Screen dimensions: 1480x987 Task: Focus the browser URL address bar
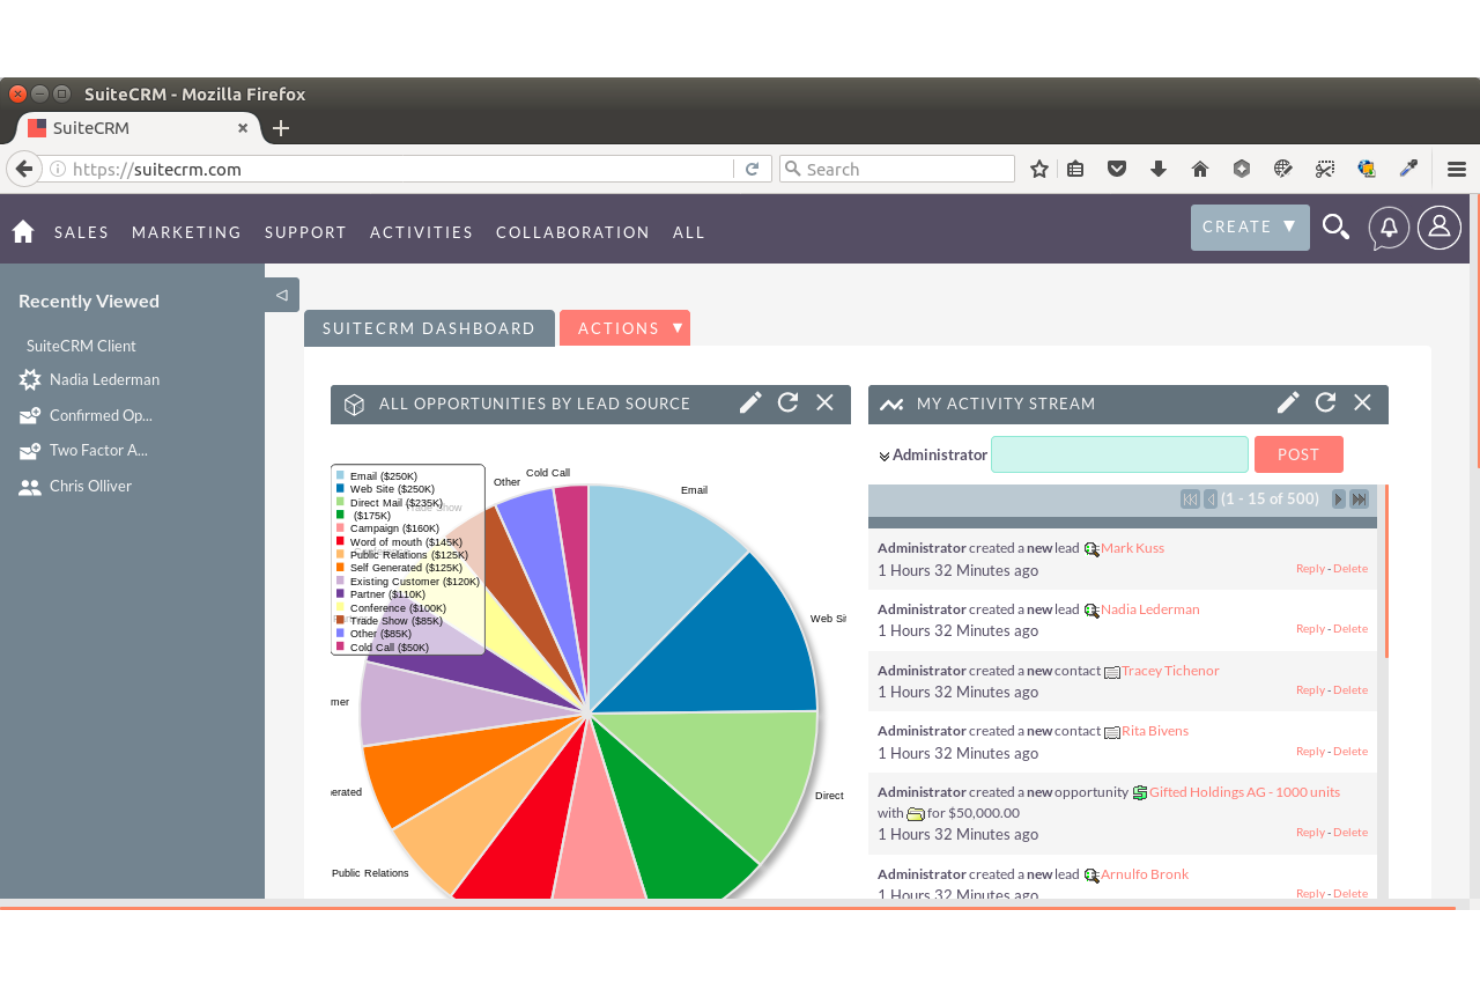click(400, 169)
